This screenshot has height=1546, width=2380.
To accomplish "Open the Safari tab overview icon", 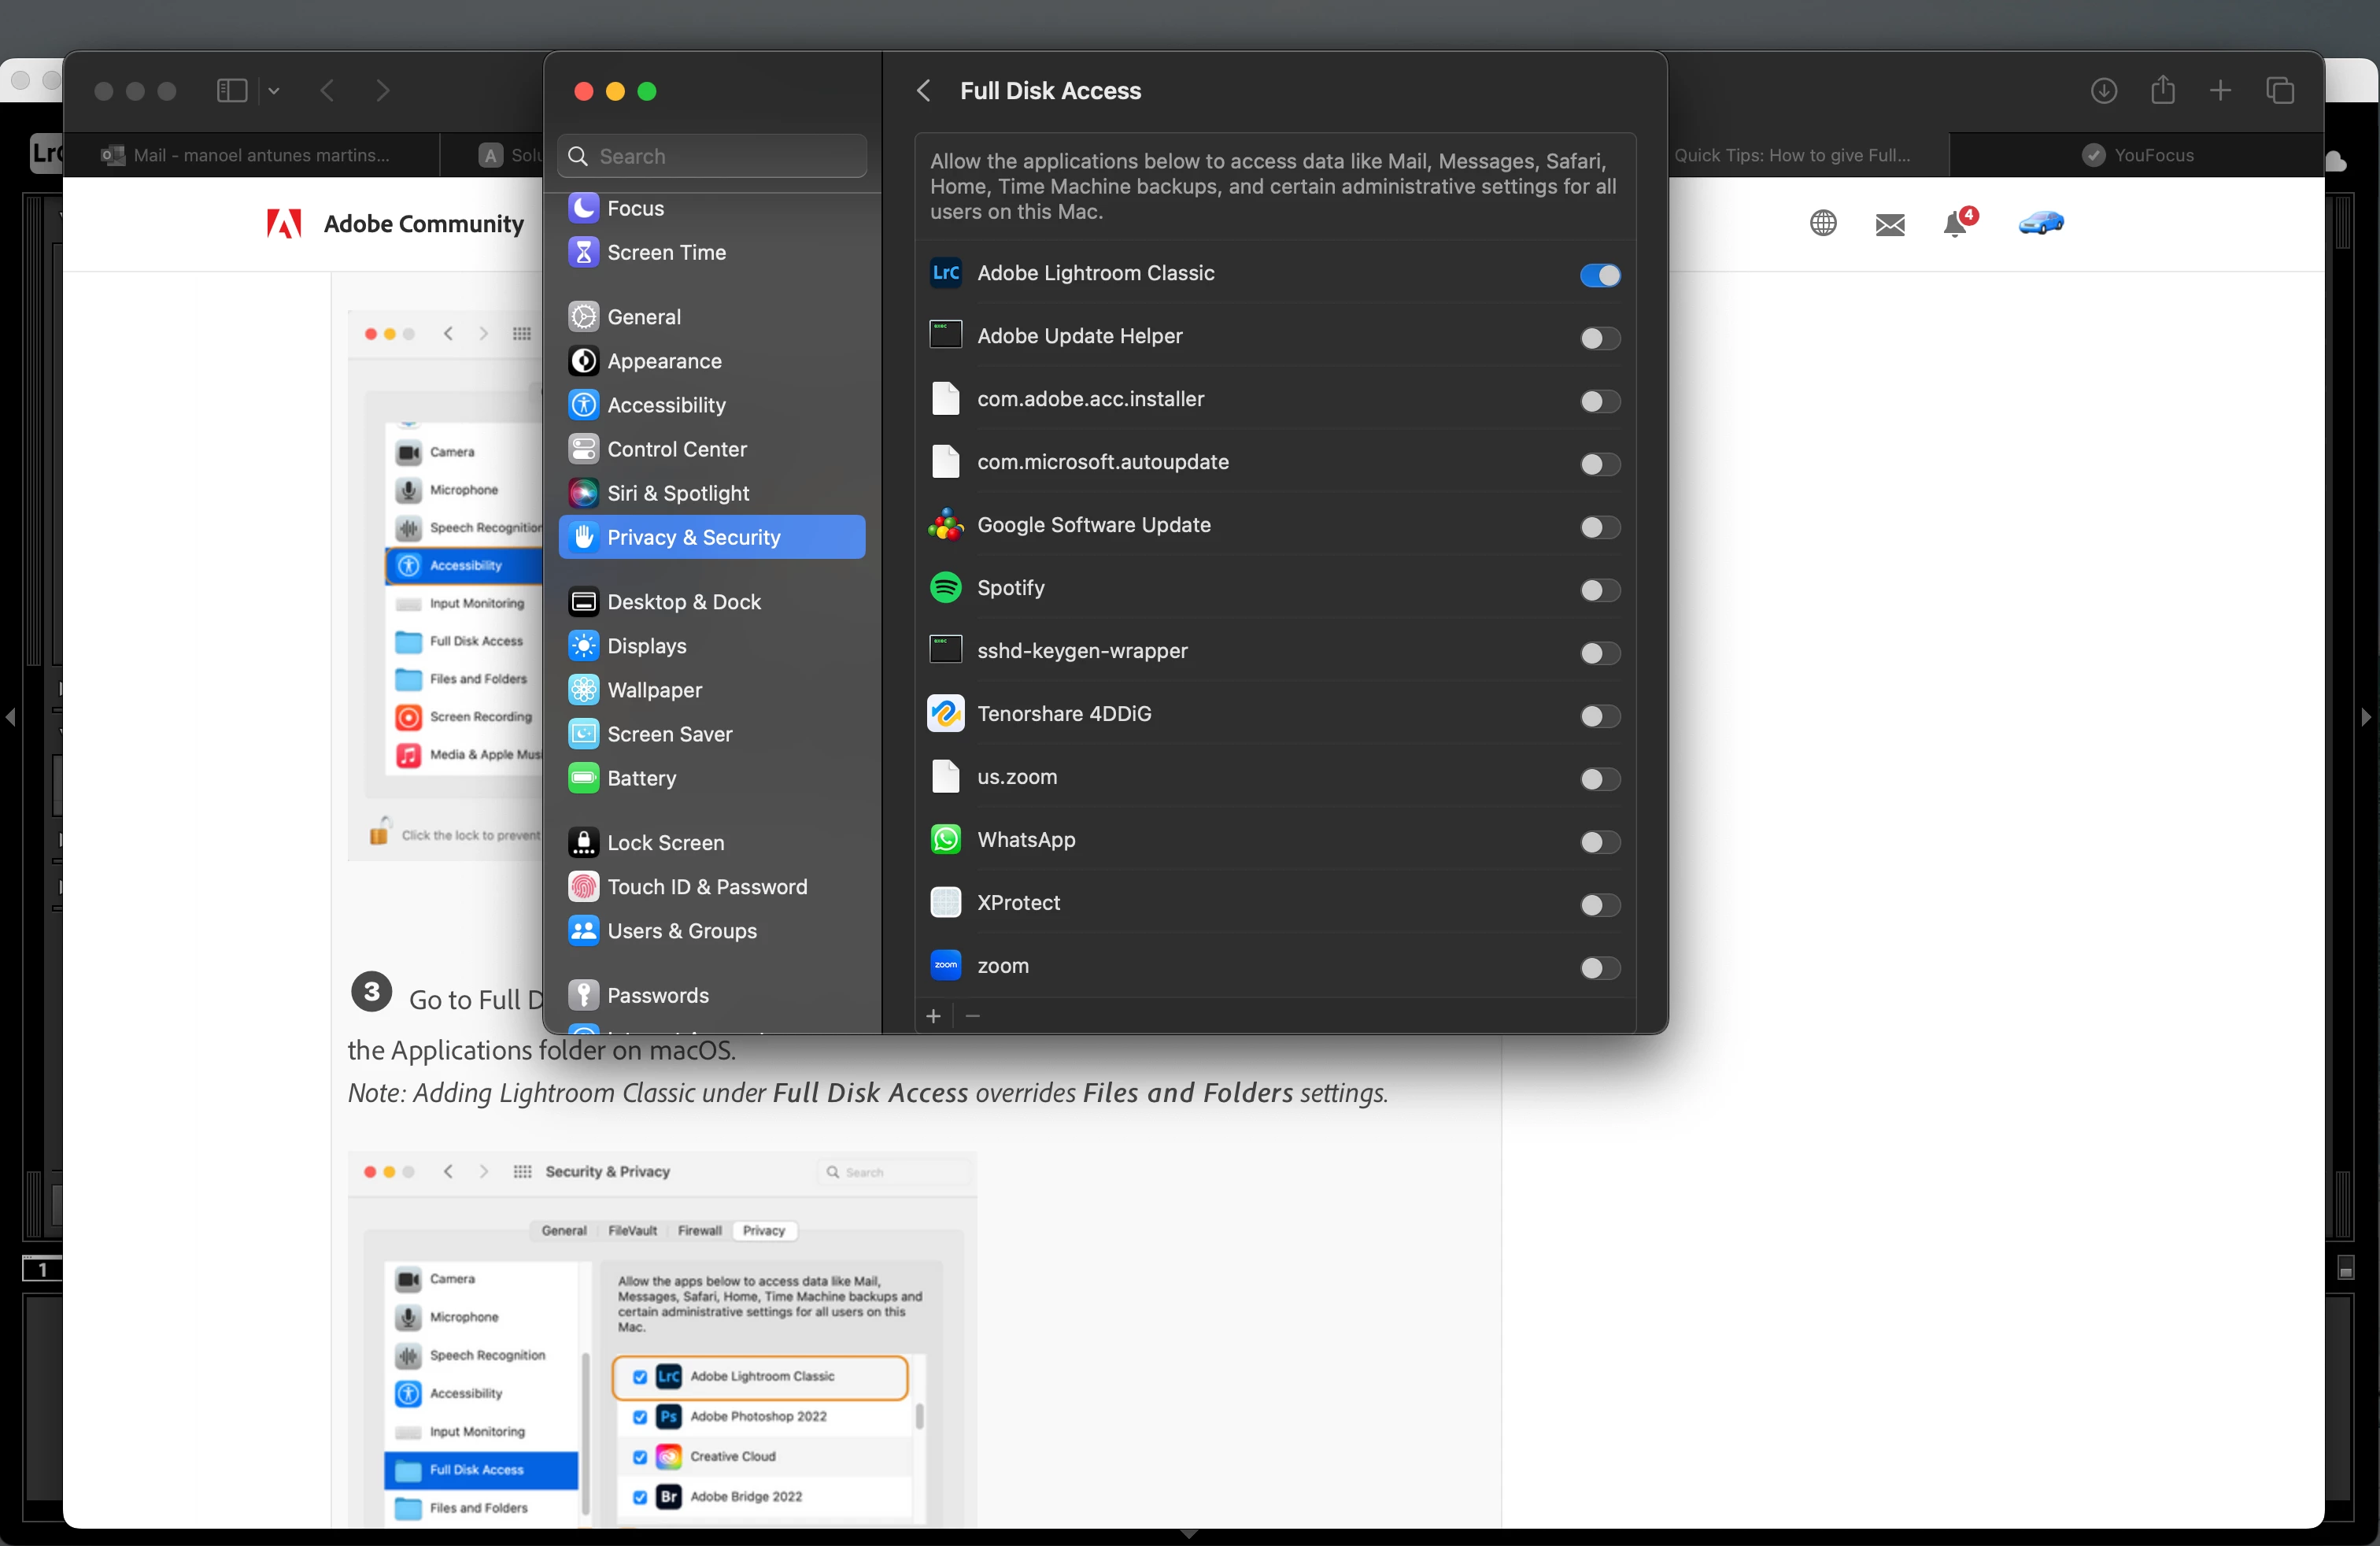I will pyautogui.click(x=2279, y=91).
